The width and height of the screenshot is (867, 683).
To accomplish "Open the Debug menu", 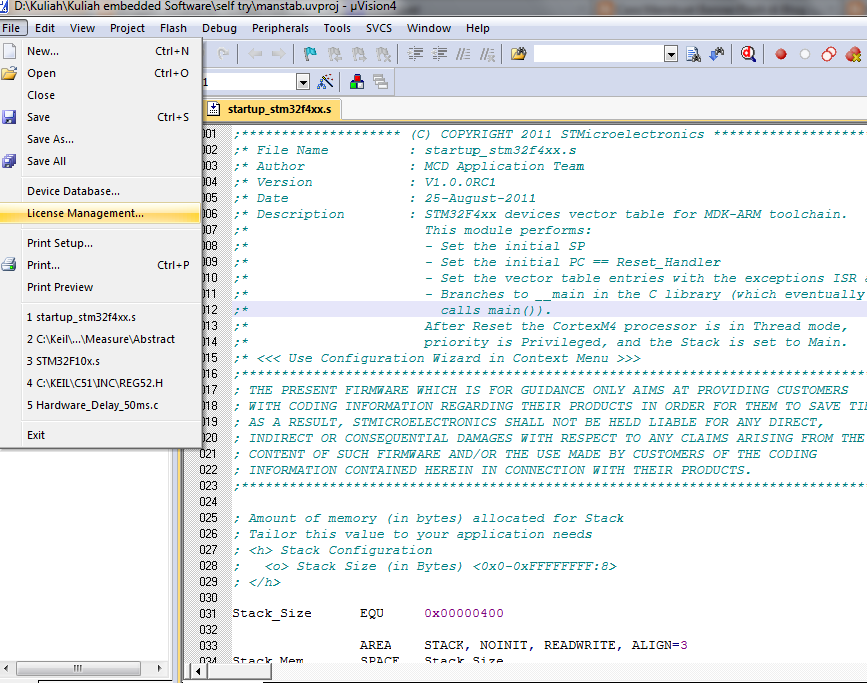I will (x=219, y=28).
